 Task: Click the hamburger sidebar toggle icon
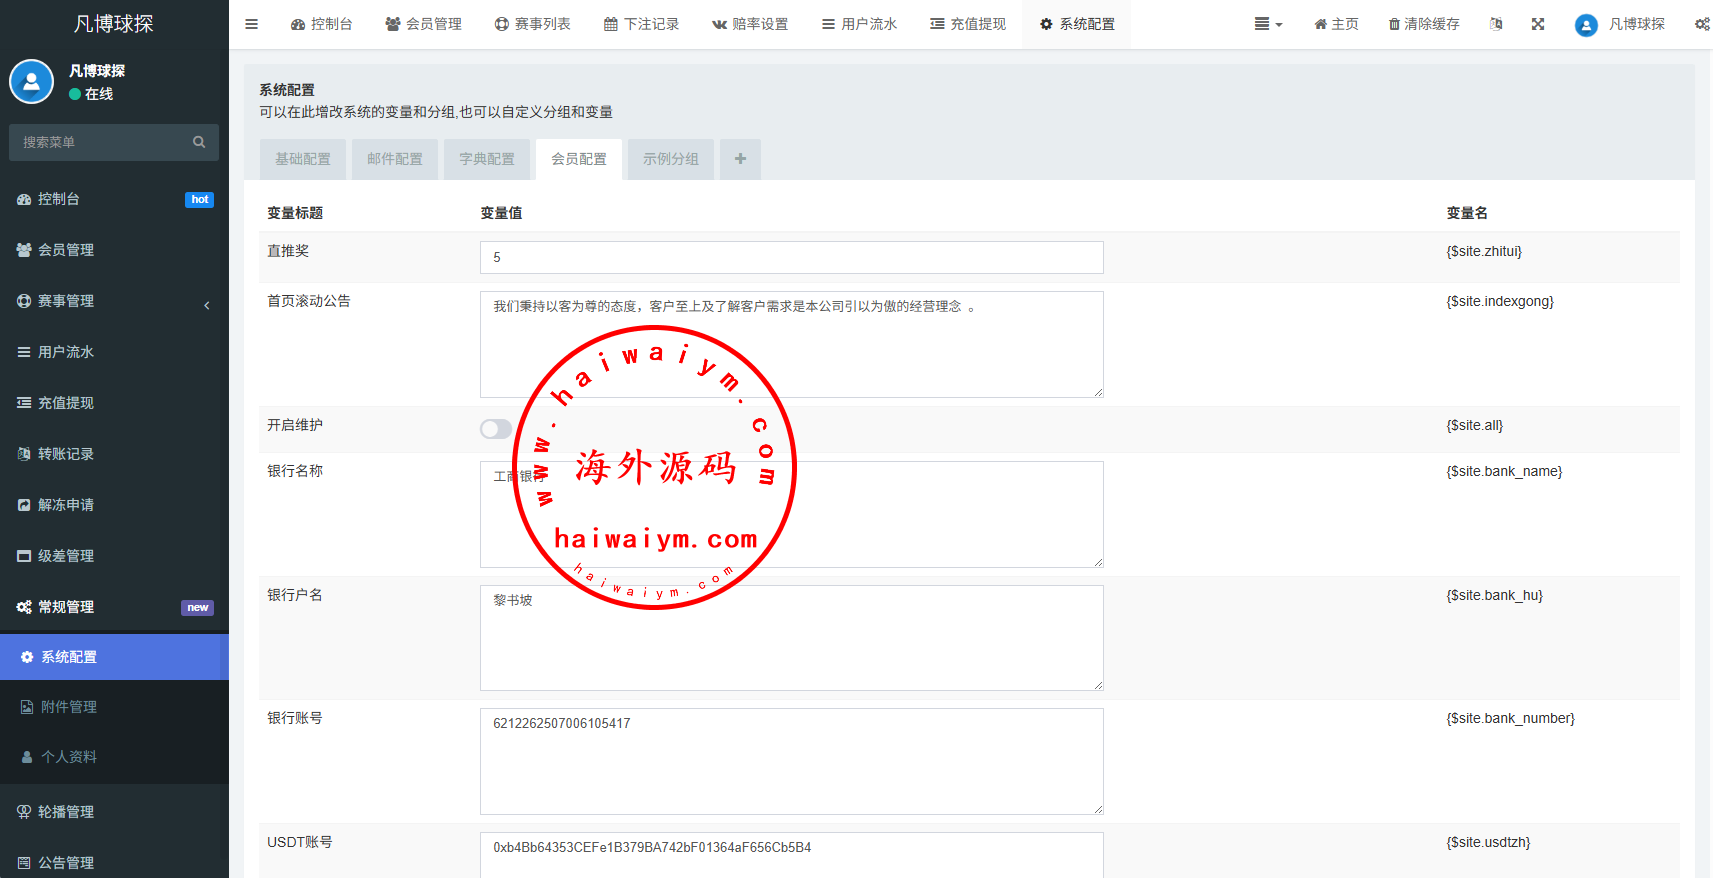(252, 24)
